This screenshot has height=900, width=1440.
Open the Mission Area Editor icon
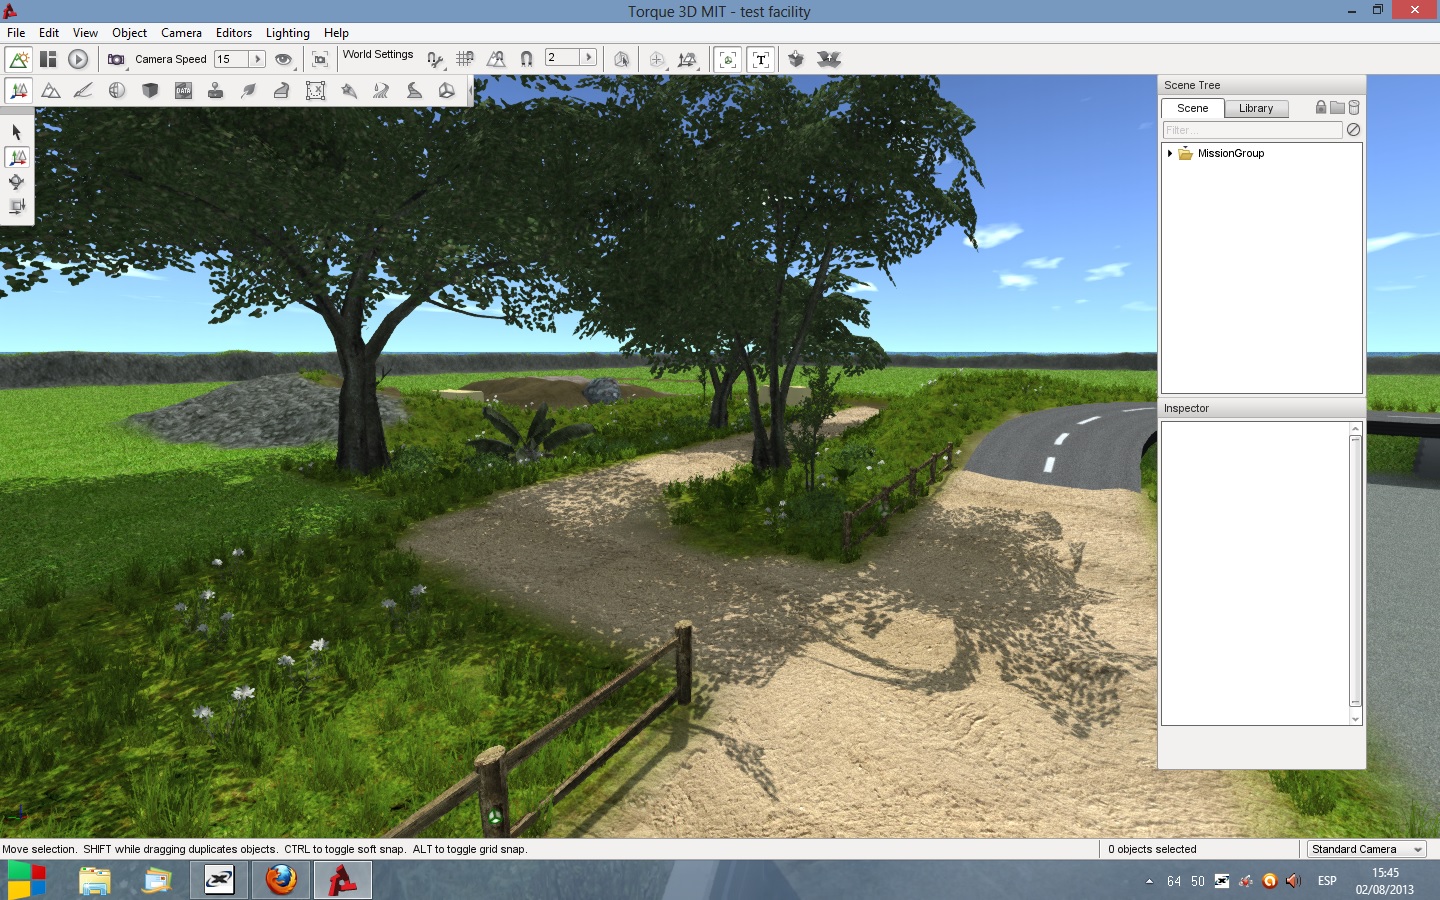tap(315, 91)
